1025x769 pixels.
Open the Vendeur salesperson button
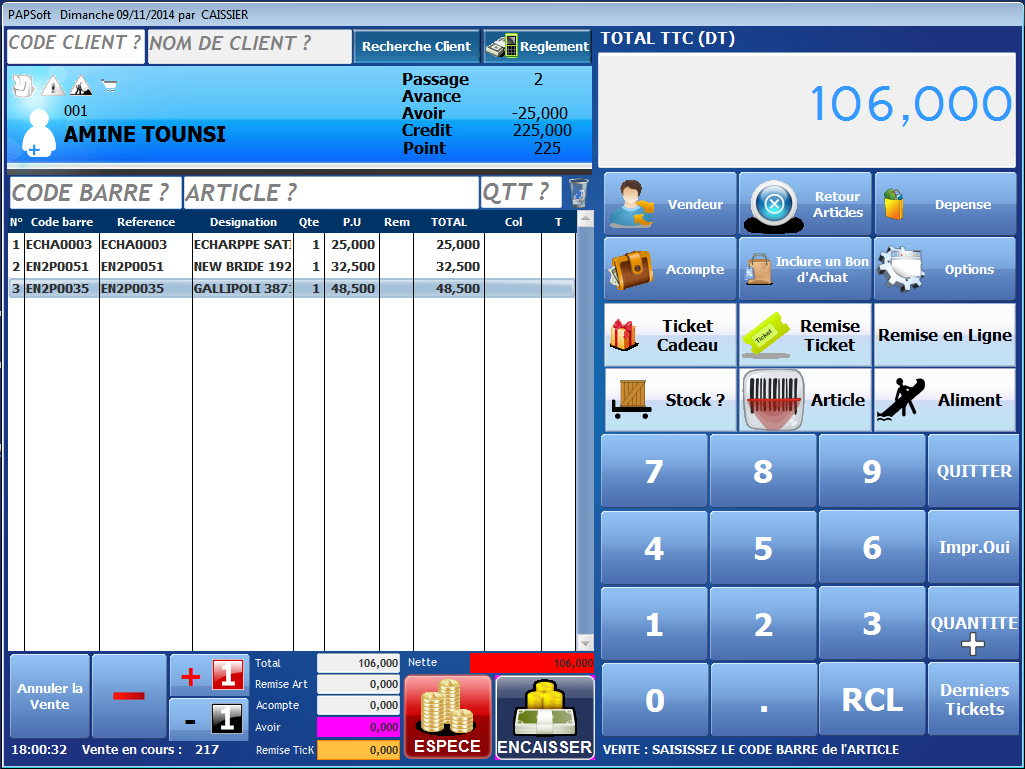[x=670, y=204]
